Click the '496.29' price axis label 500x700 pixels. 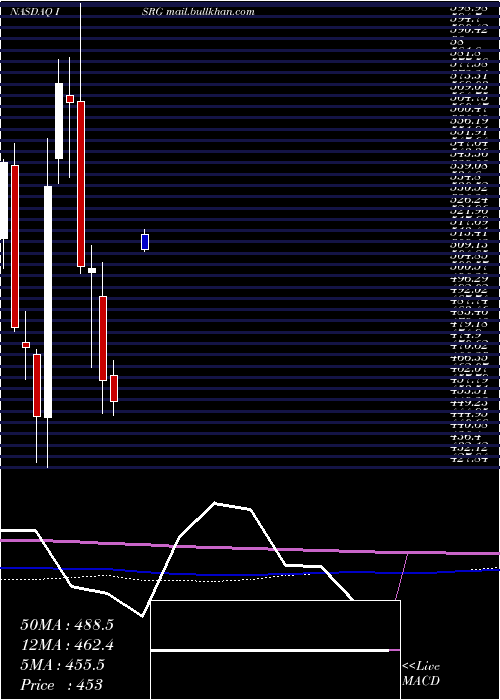468,279
